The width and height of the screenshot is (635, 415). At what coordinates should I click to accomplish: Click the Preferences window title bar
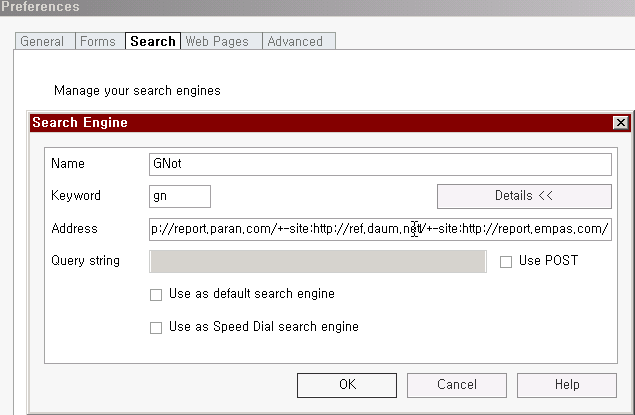(318, 7)
